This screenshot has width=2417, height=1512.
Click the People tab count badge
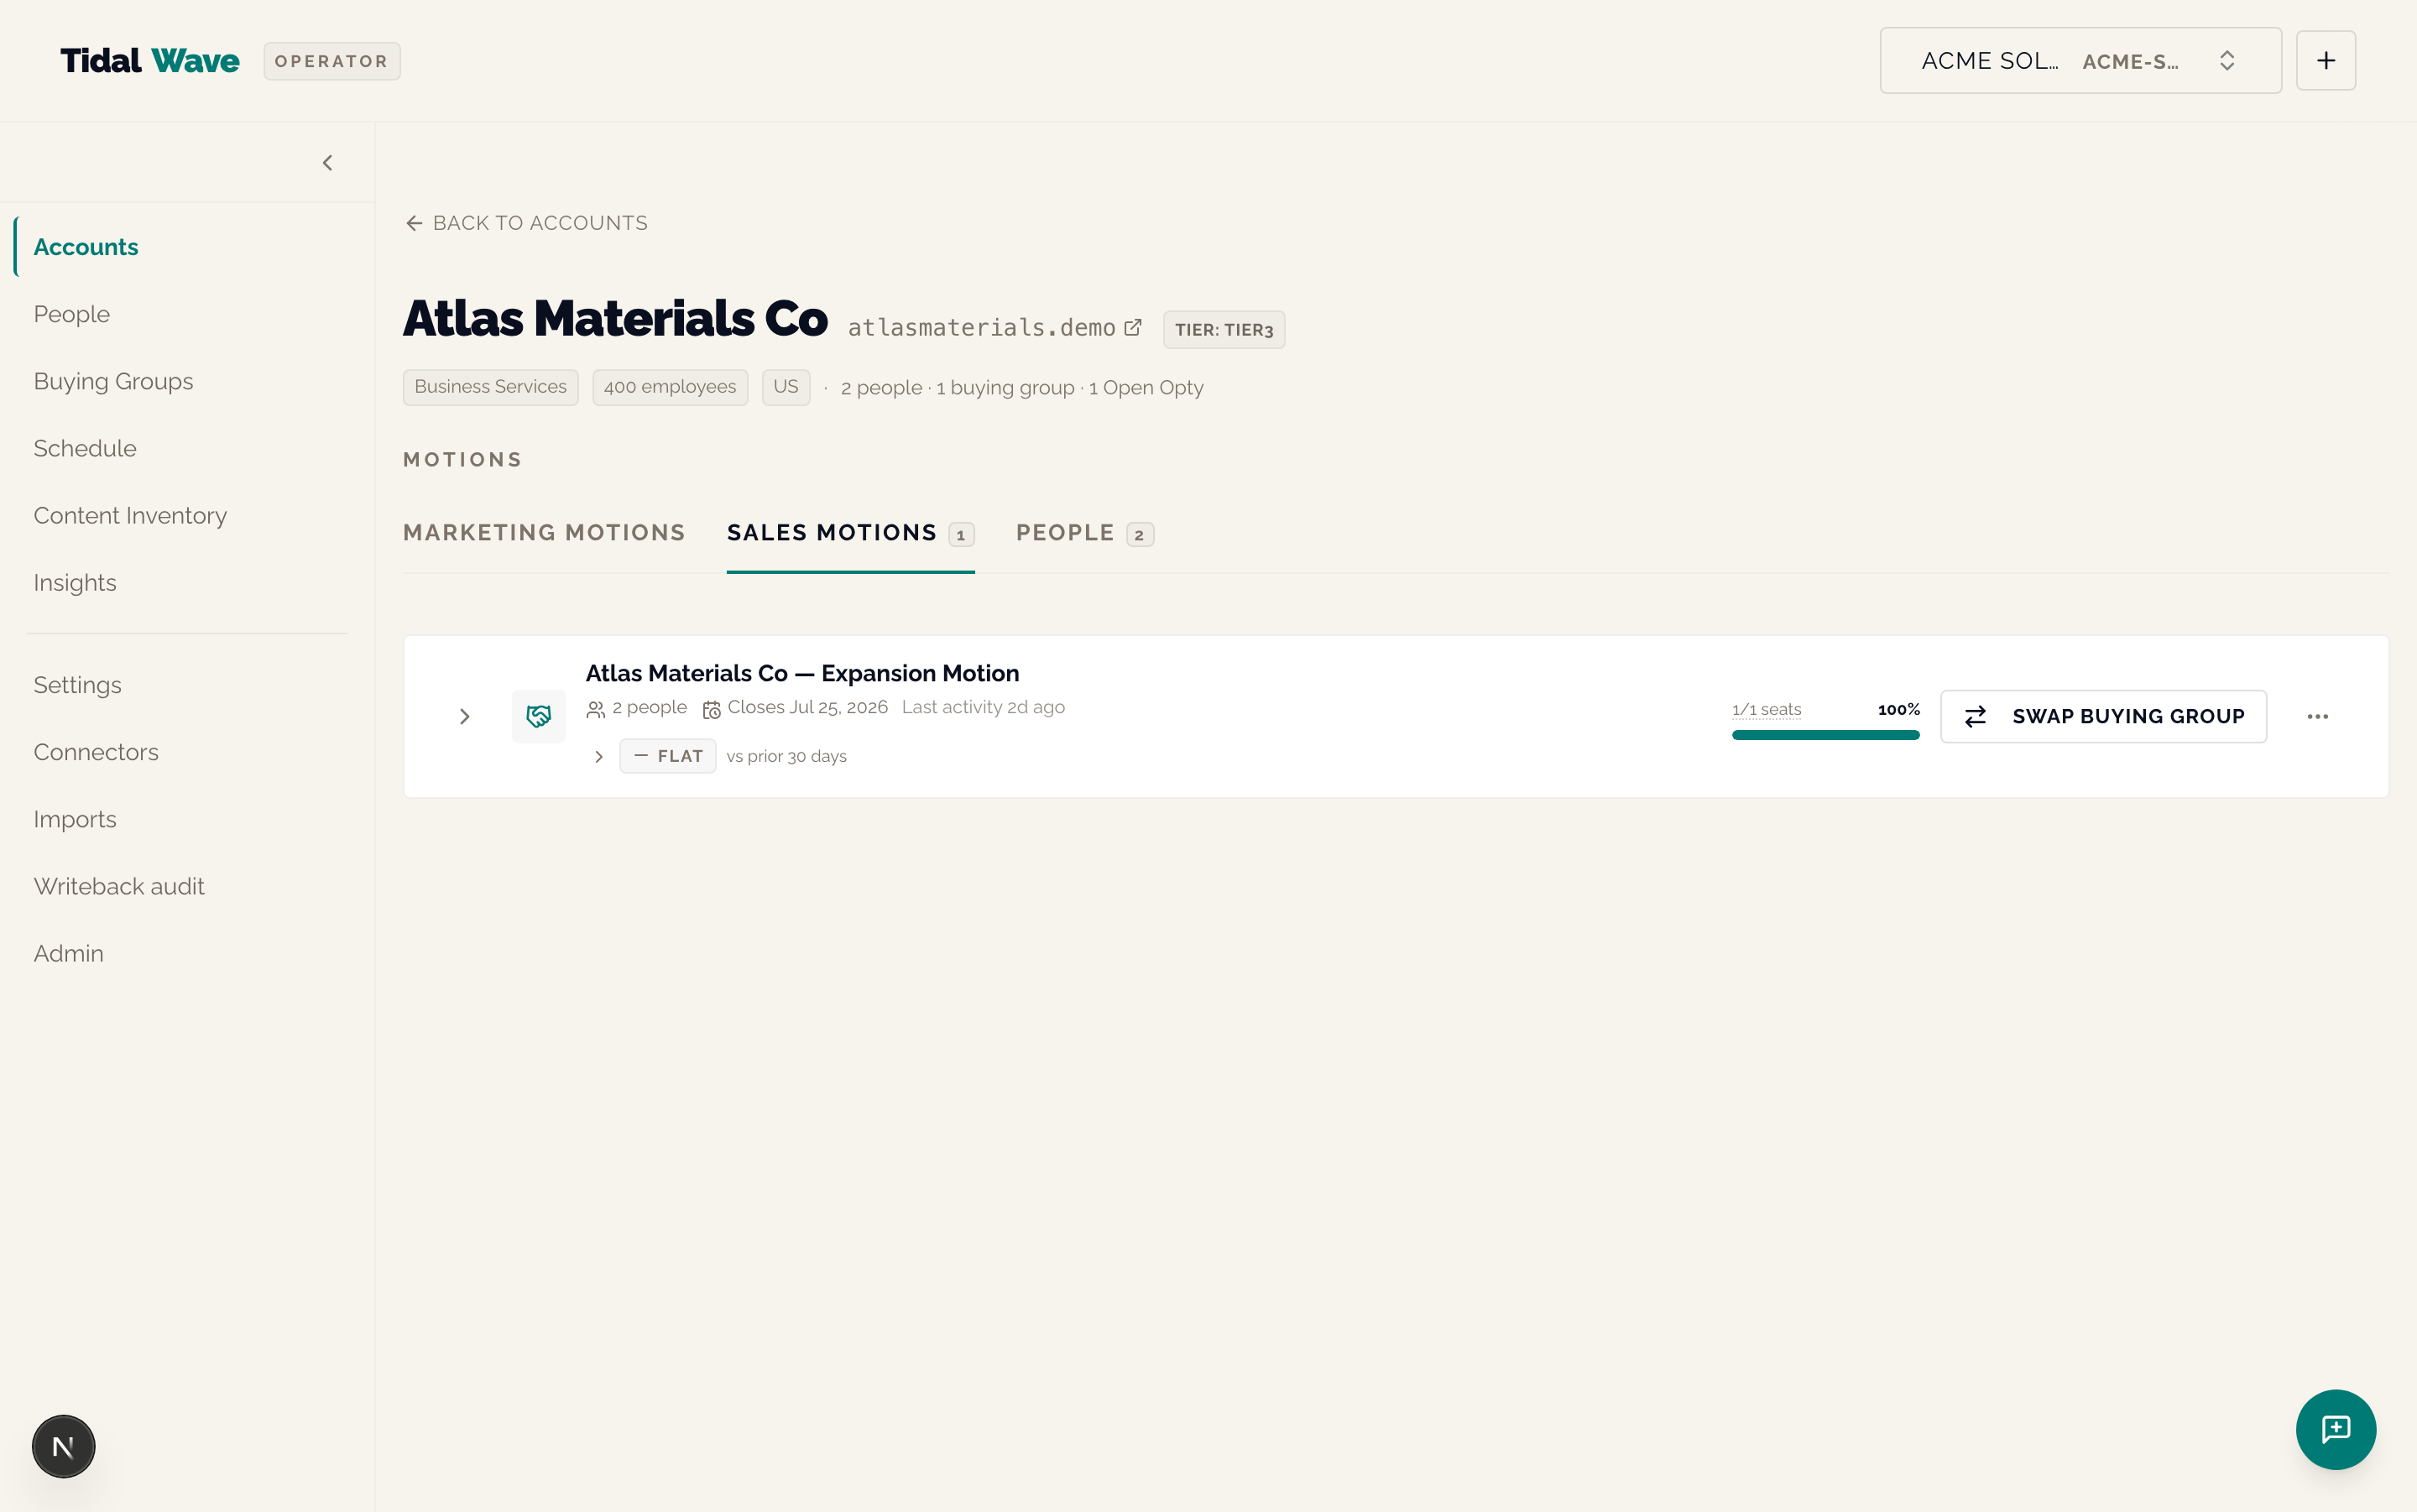click(1140, 535)
